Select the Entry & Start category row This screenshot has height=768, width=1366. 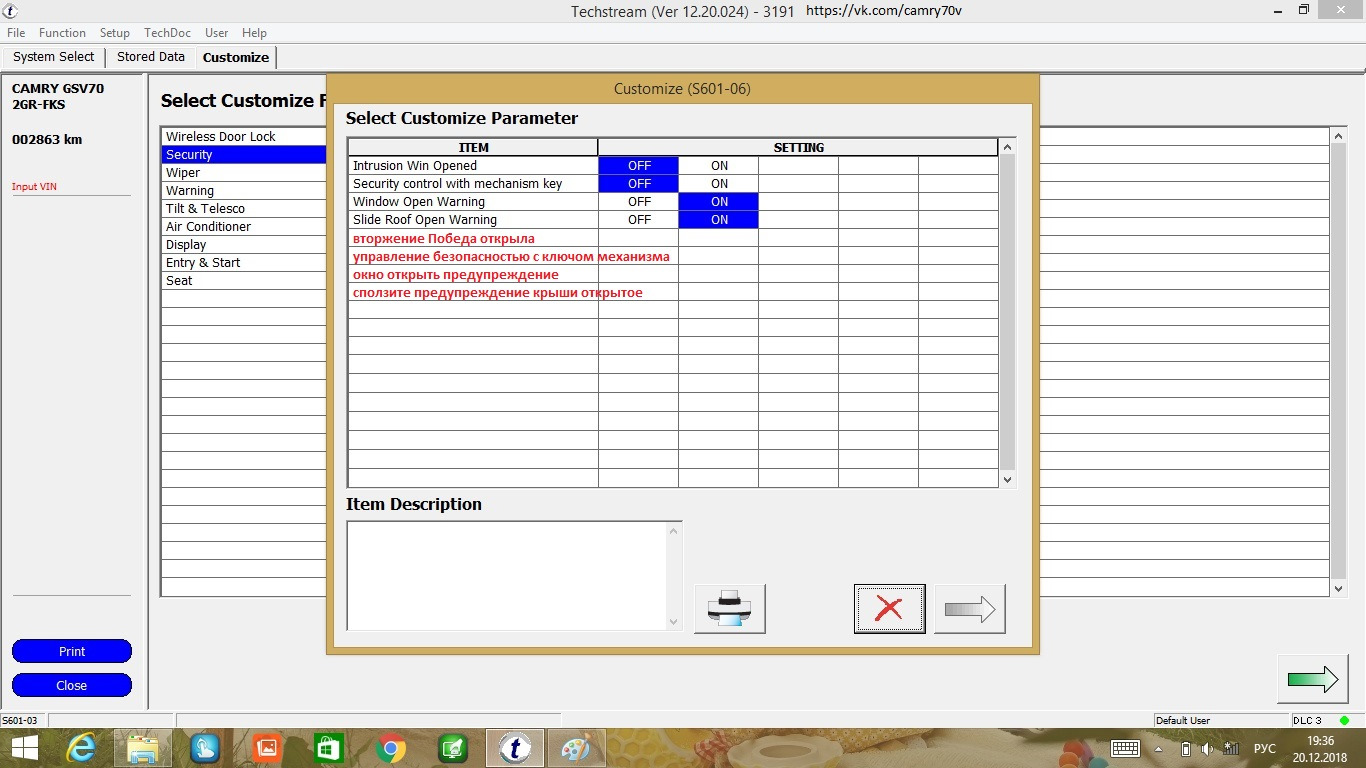click(x=244, y=263)
